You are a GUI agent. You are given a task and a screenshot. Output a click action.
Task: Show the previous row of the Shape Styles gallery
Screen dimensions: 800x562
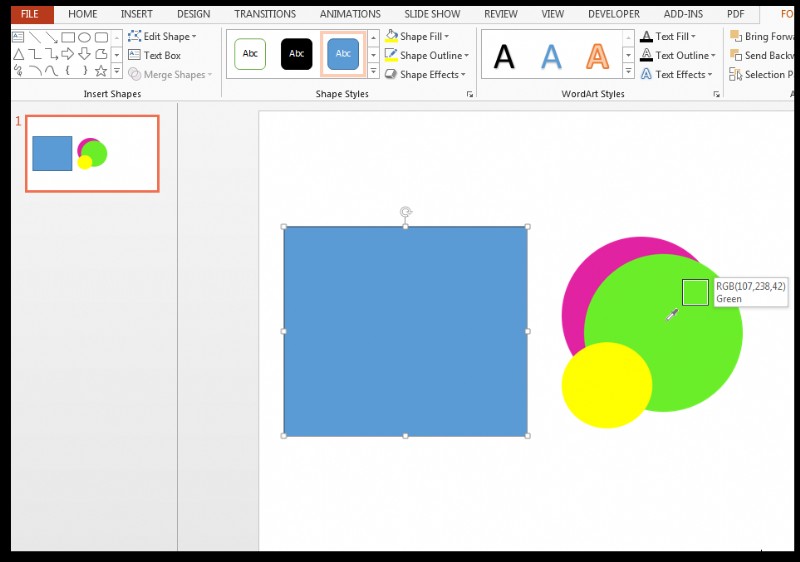tap(373, 37)
